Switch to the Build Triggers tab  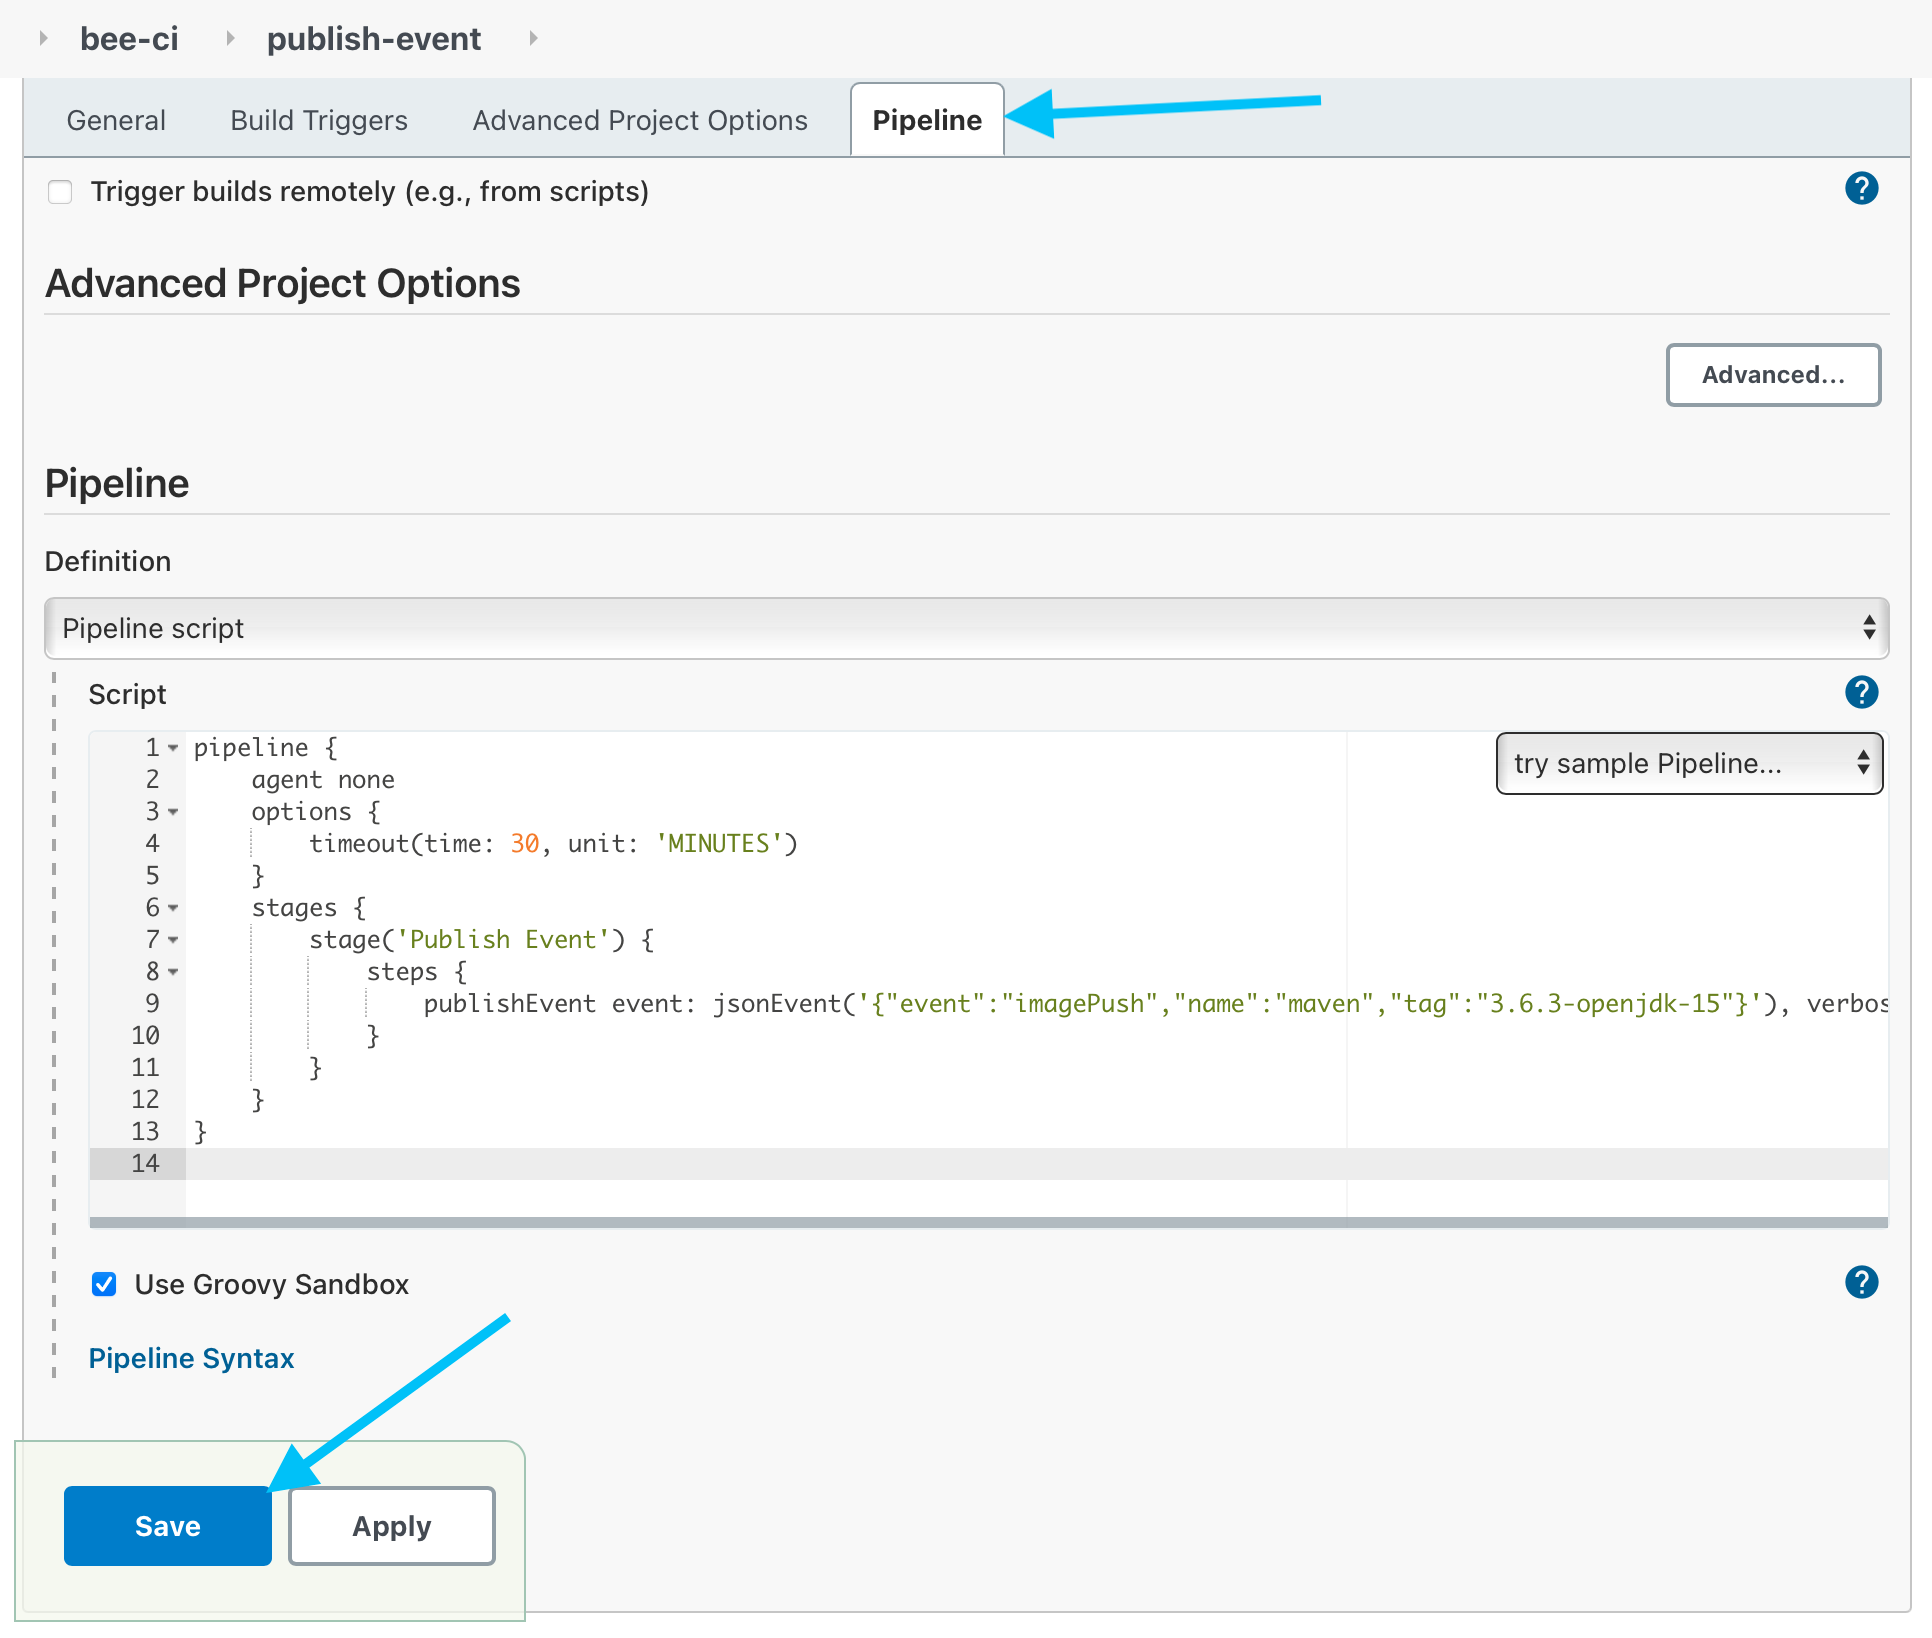pyautogui.click(x=318, y=119)
